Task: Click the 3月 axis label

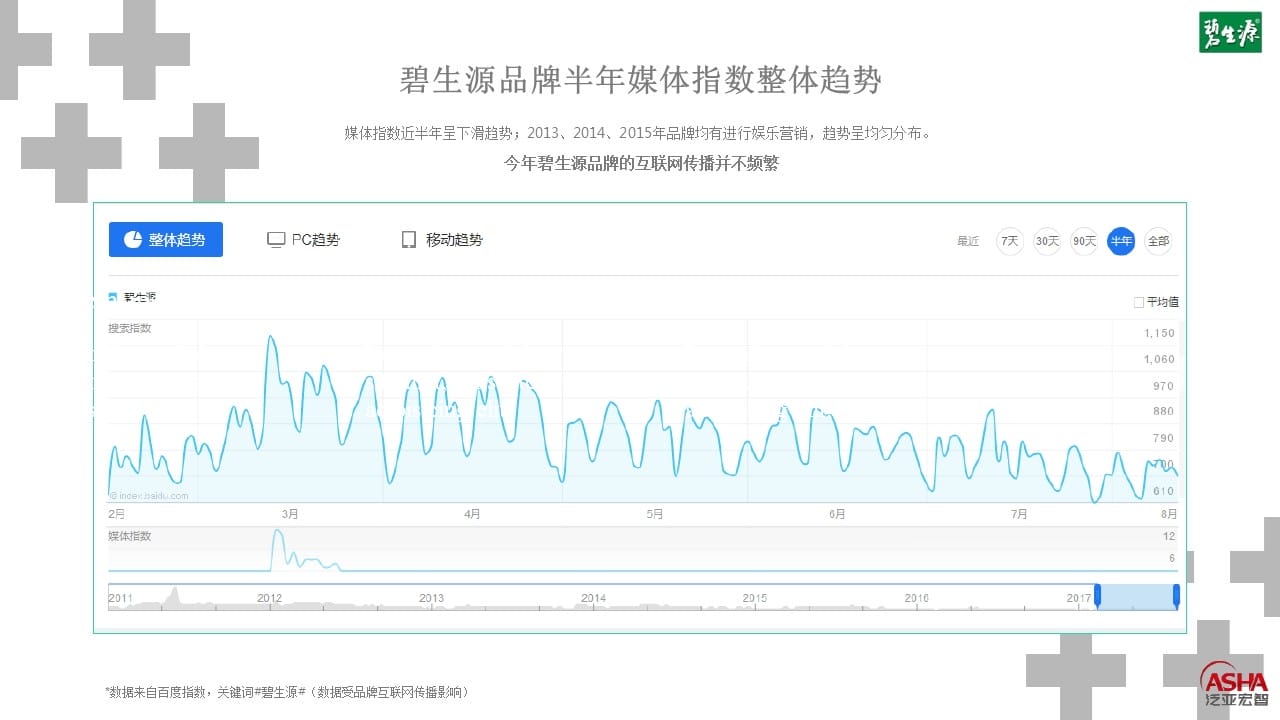Action: (x=290, y=514)
